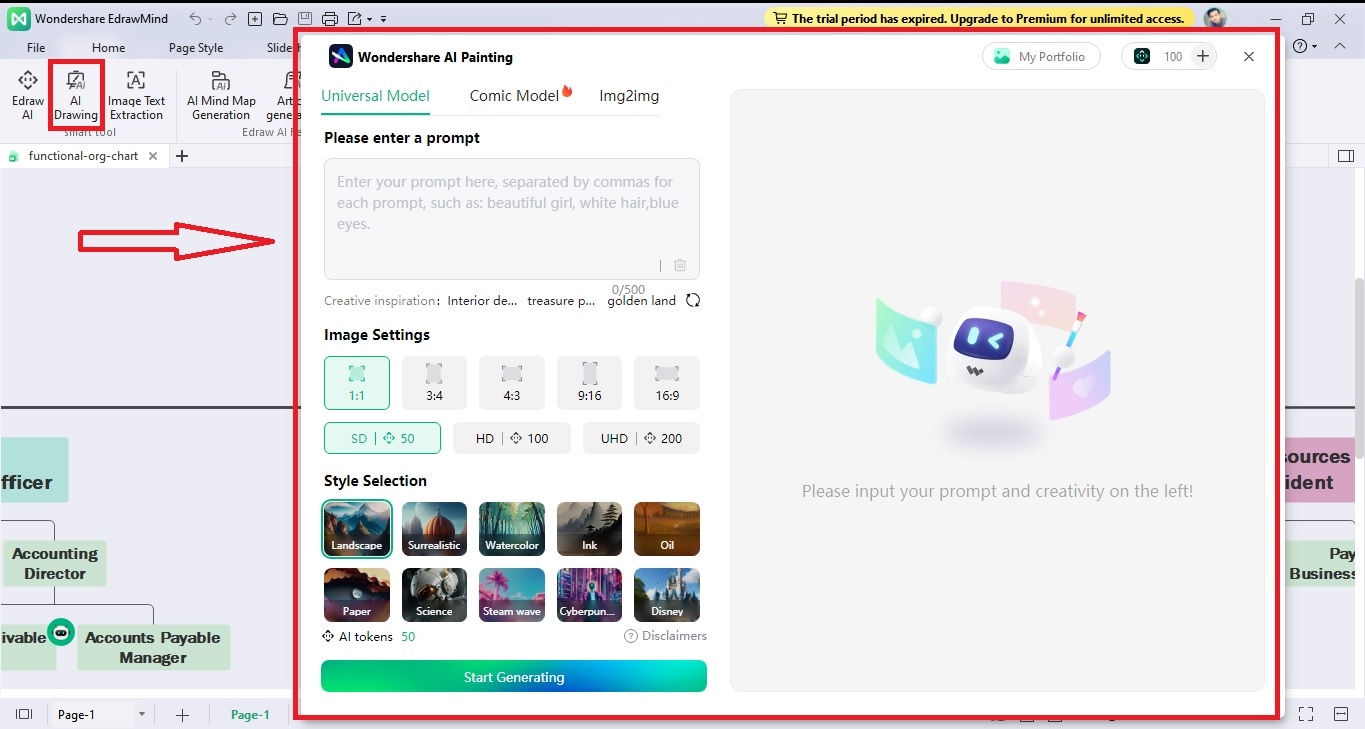Clear the prompt using trash icon
This screenshot has width=1365, height=729.
[680, 265]
